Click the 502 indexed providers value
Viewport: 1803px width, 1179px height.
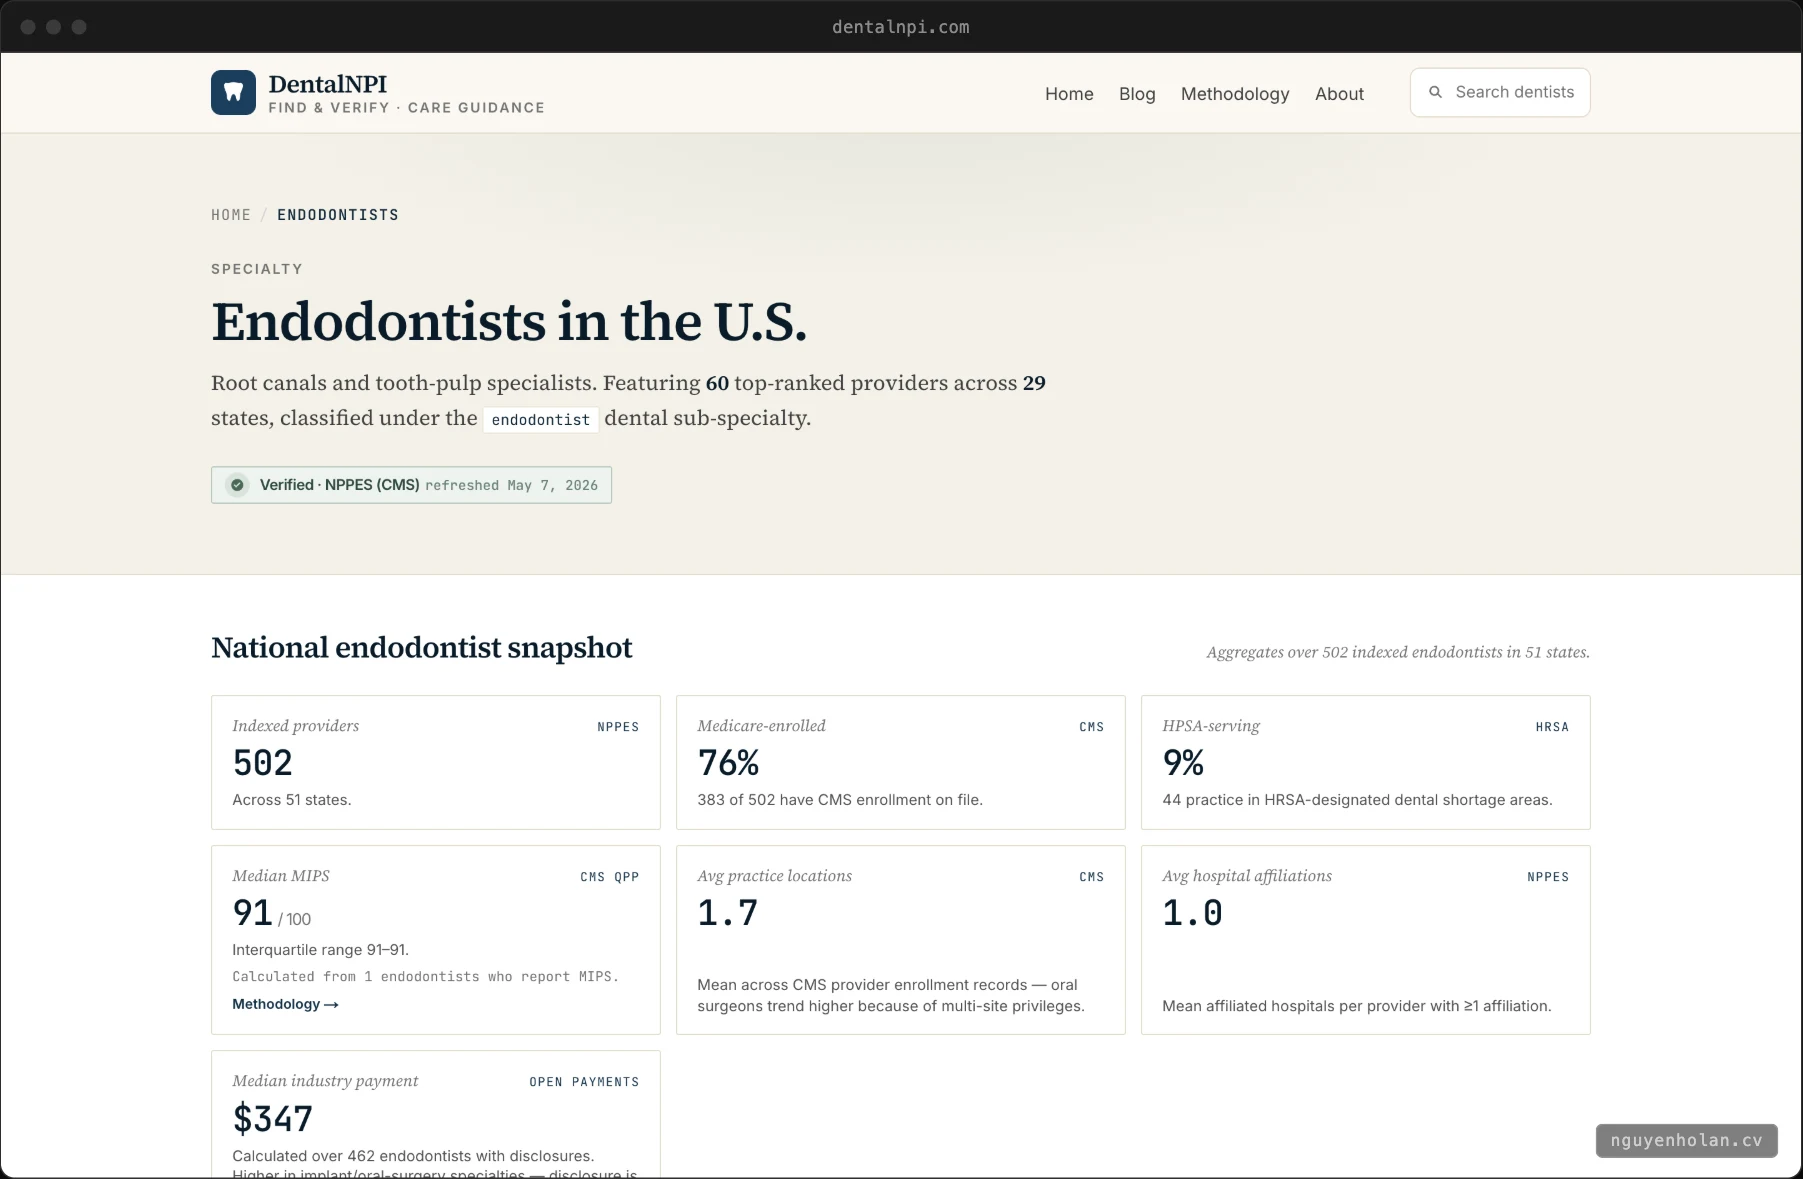263,763
